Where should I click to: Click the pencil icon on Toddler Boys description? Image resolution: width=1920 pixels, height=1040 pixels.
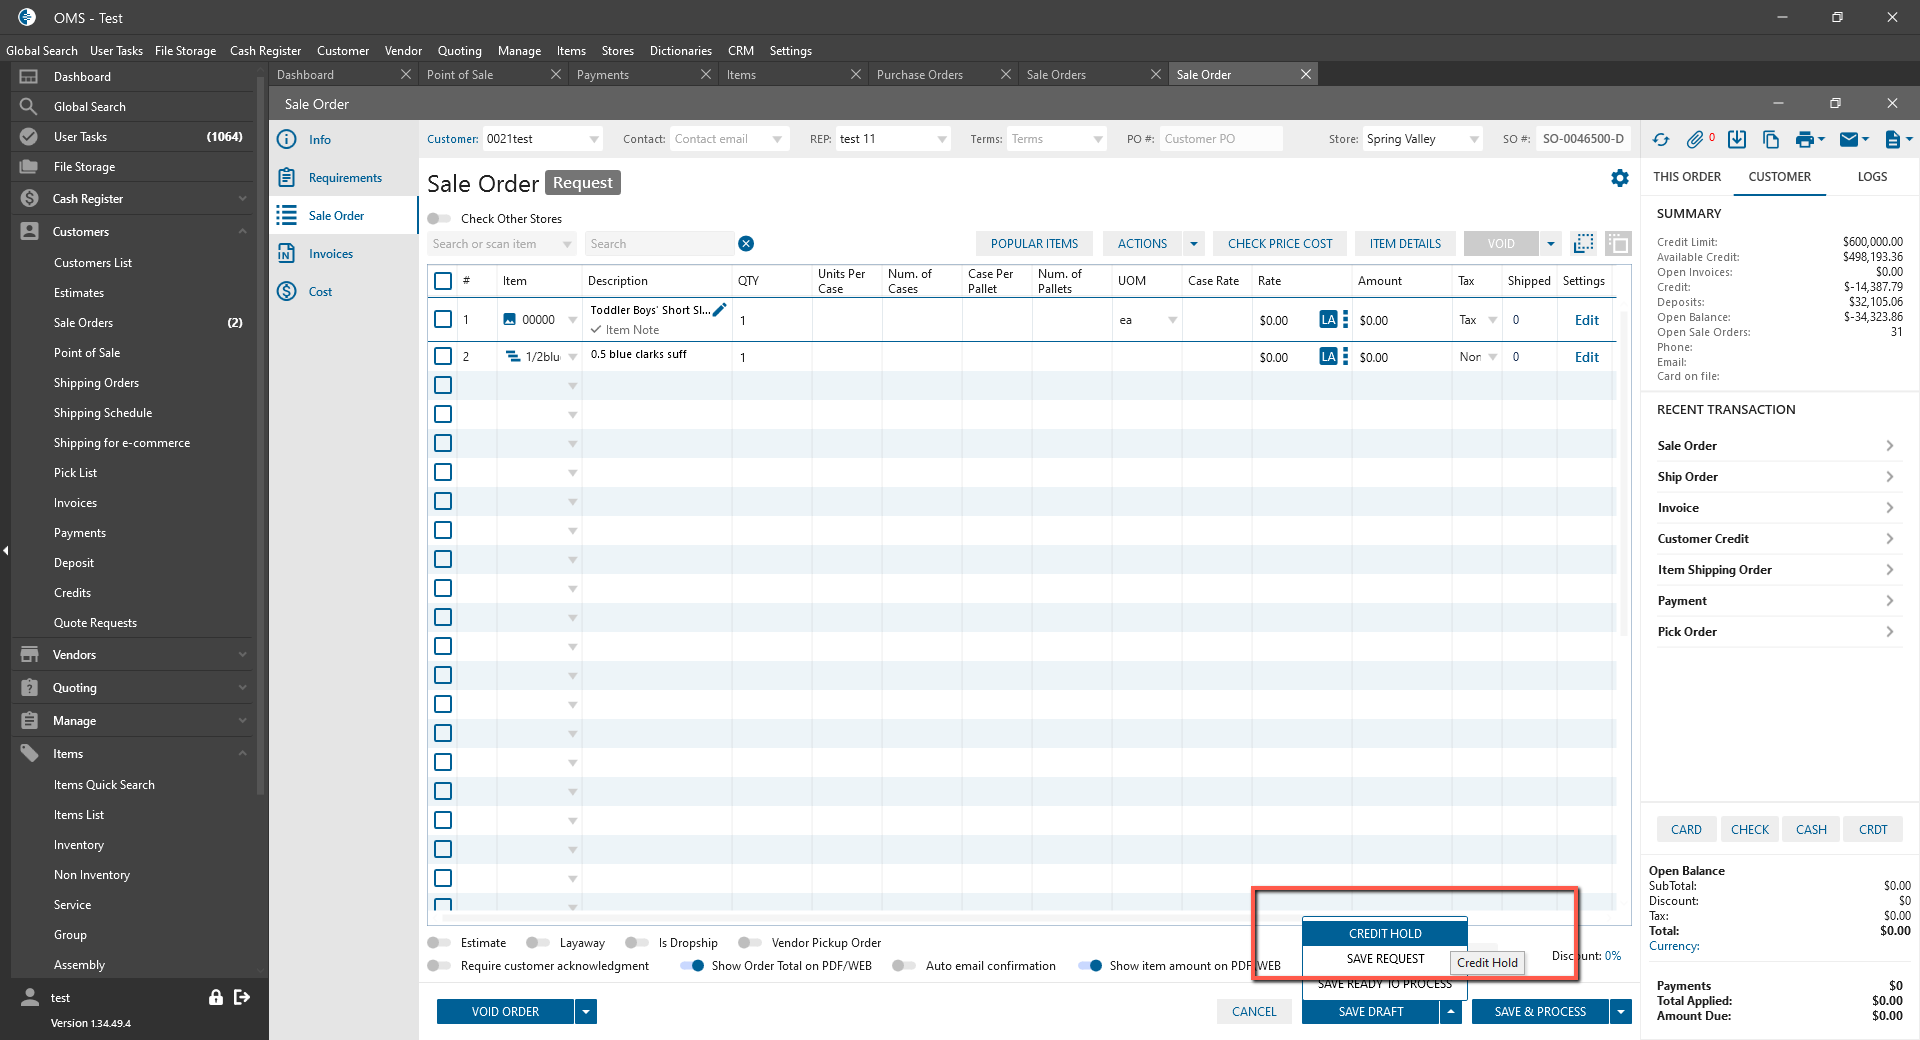[x=719, y=310]
